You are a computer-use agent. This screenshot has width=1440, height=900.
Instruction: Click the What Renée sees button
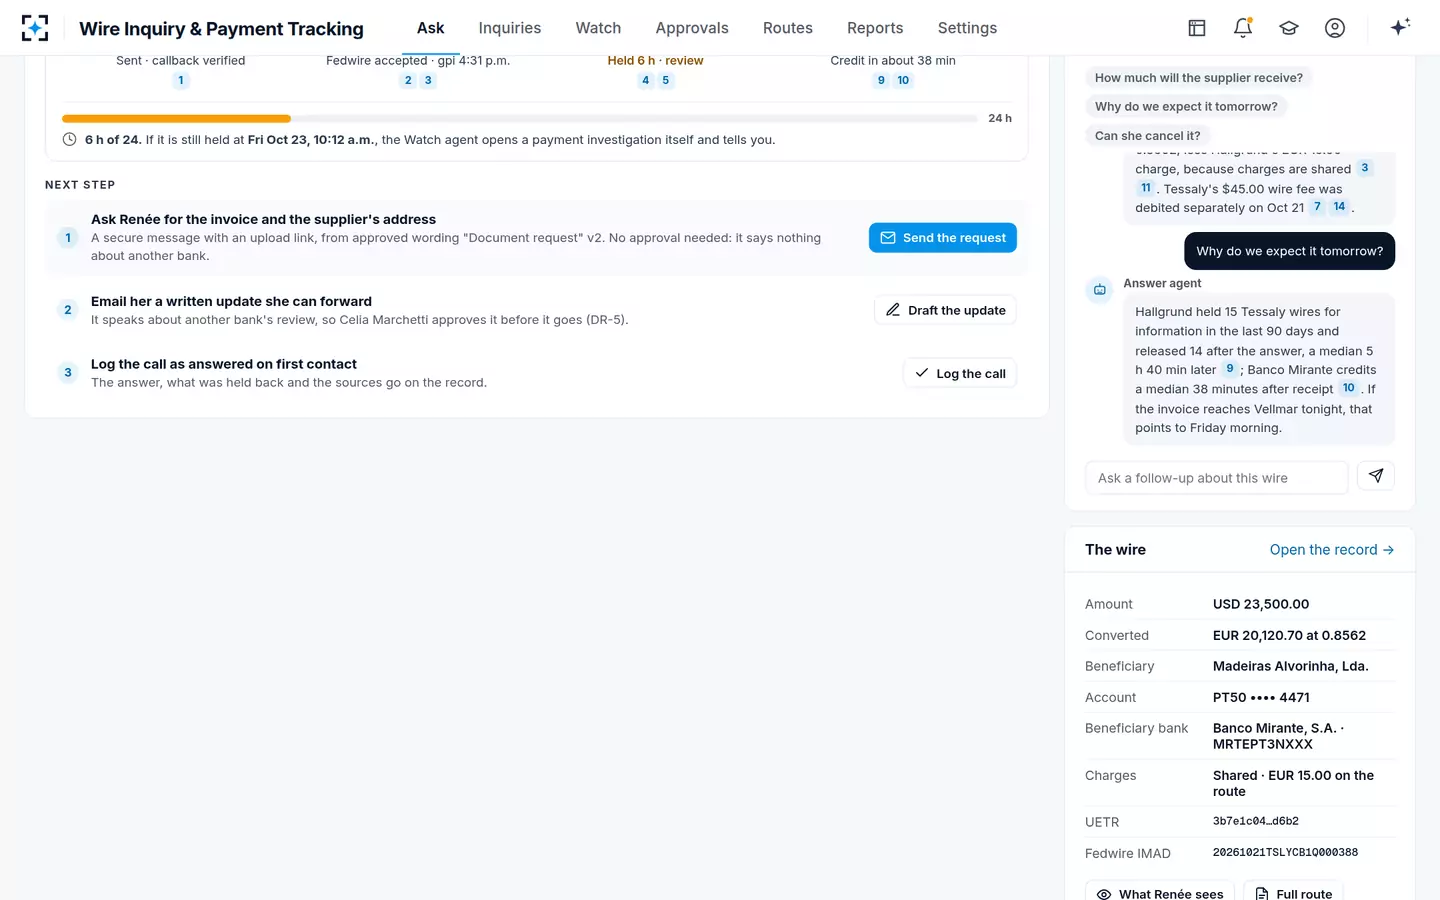1160,893
